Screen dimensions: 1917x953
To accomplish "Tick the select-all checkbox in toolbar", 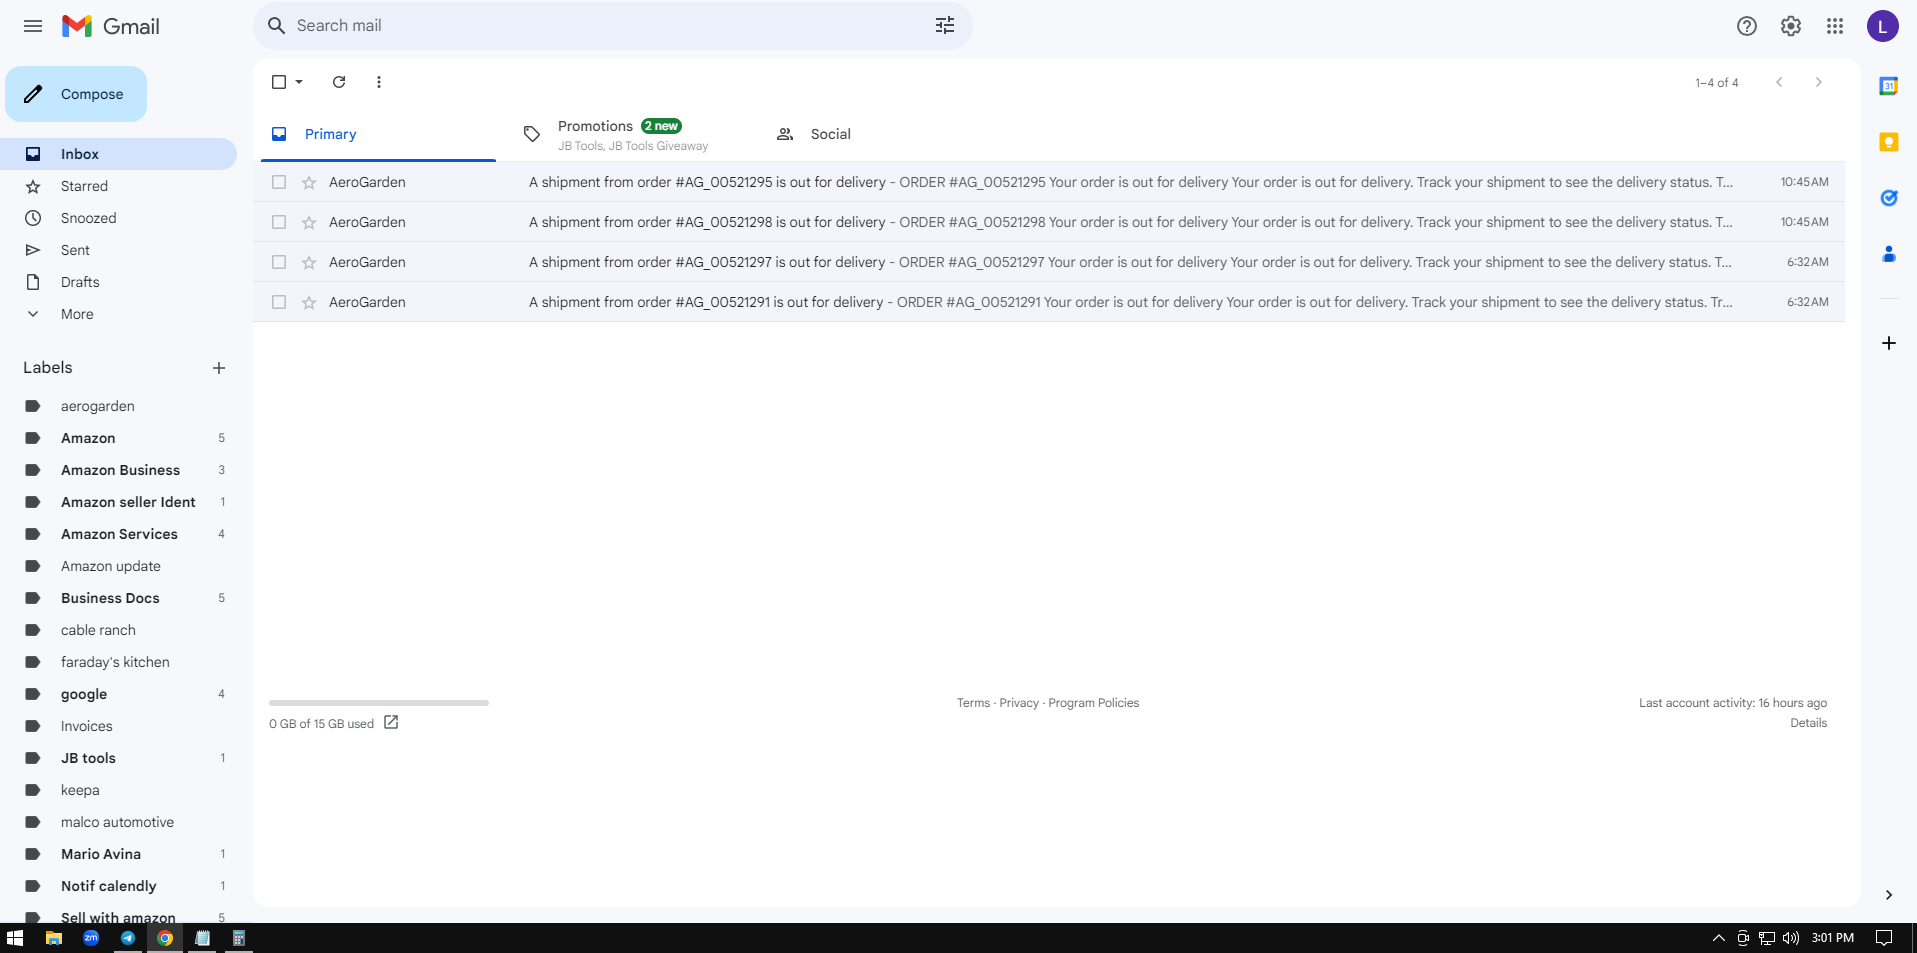I will pos(279,82).
